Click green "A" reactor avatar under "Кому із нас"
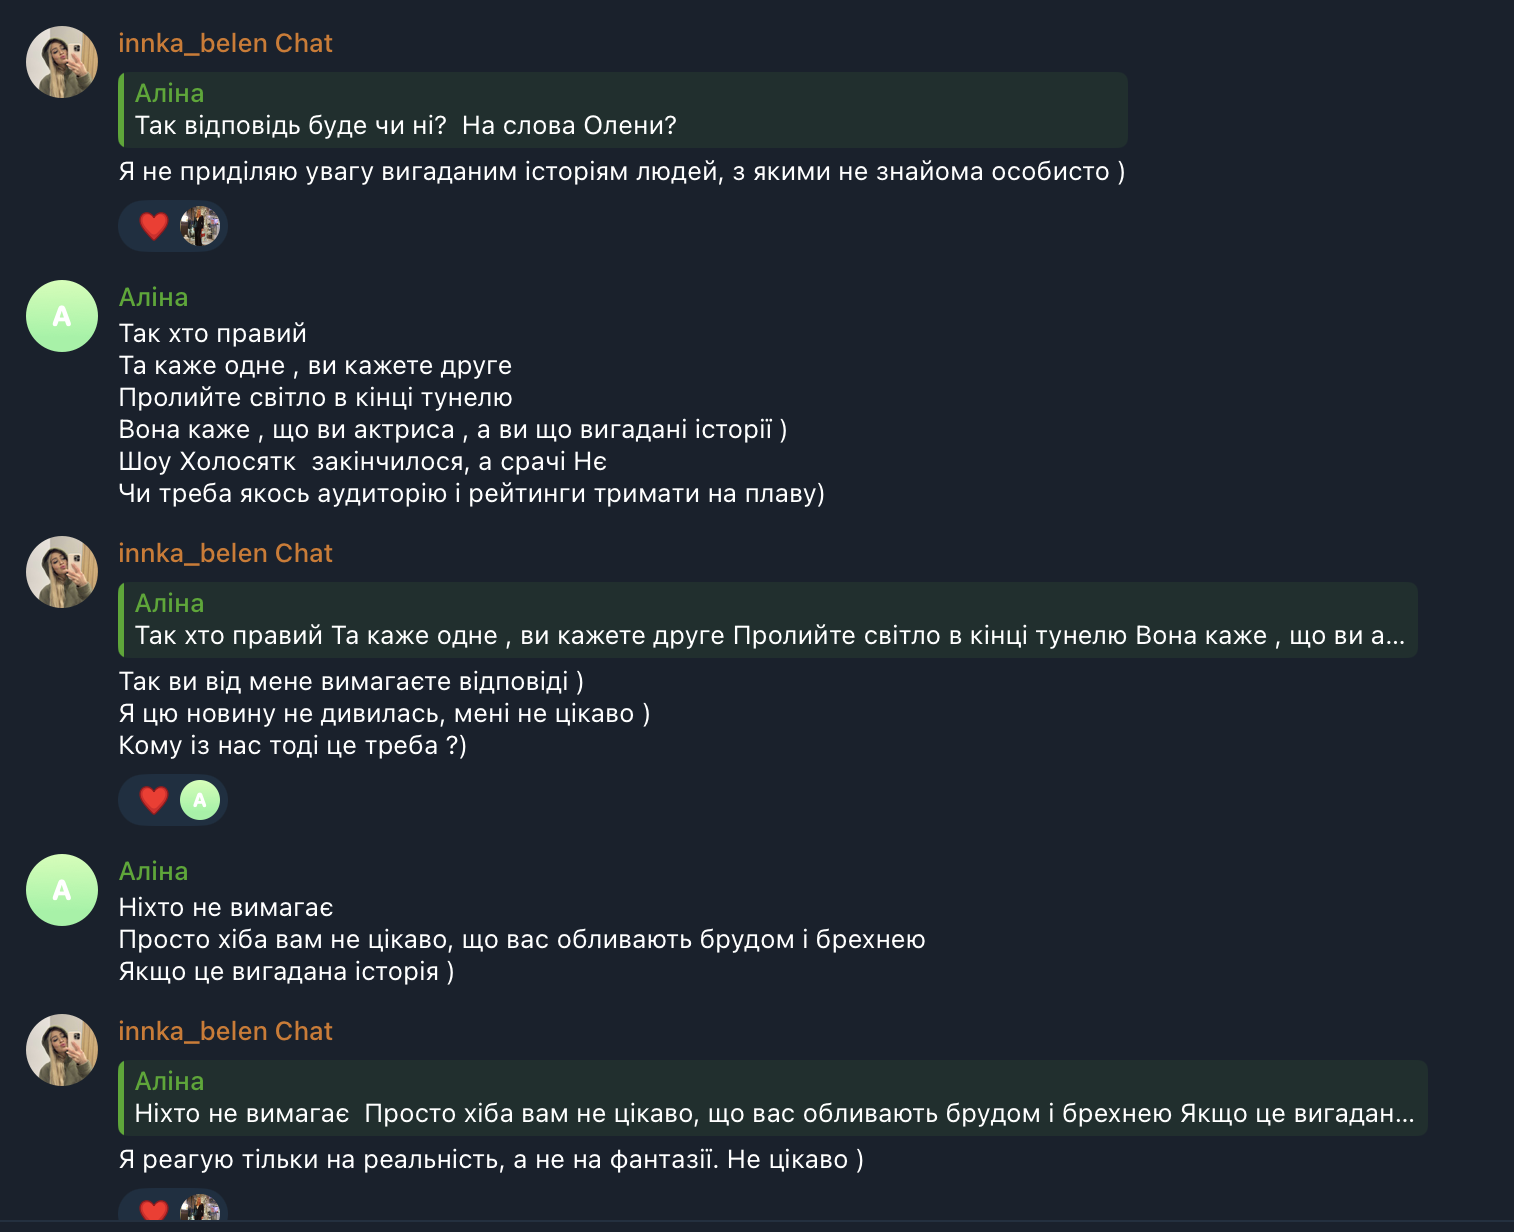The height and width of the screenshot is (1232, 1514). click(200, 800)
